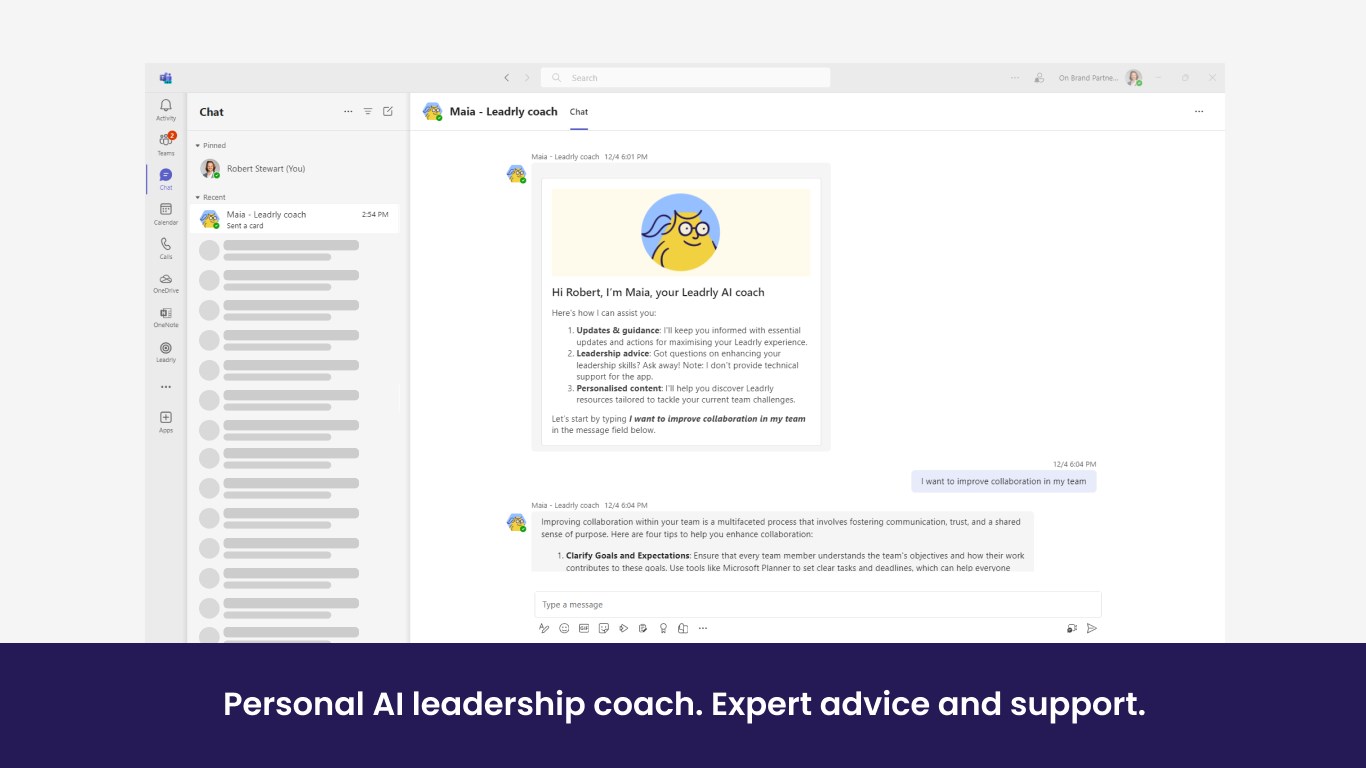Open the GIF picker

(584, 628)
